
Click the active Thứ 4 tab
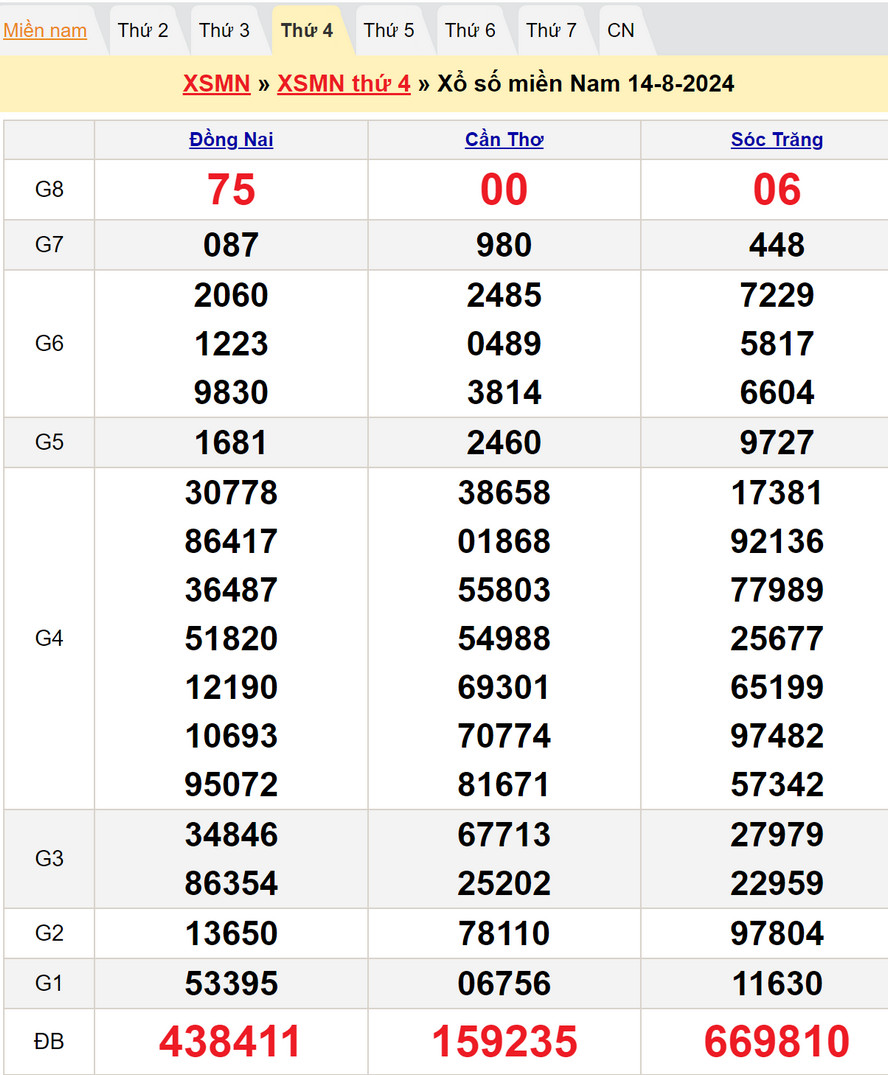tap(307, 30)
